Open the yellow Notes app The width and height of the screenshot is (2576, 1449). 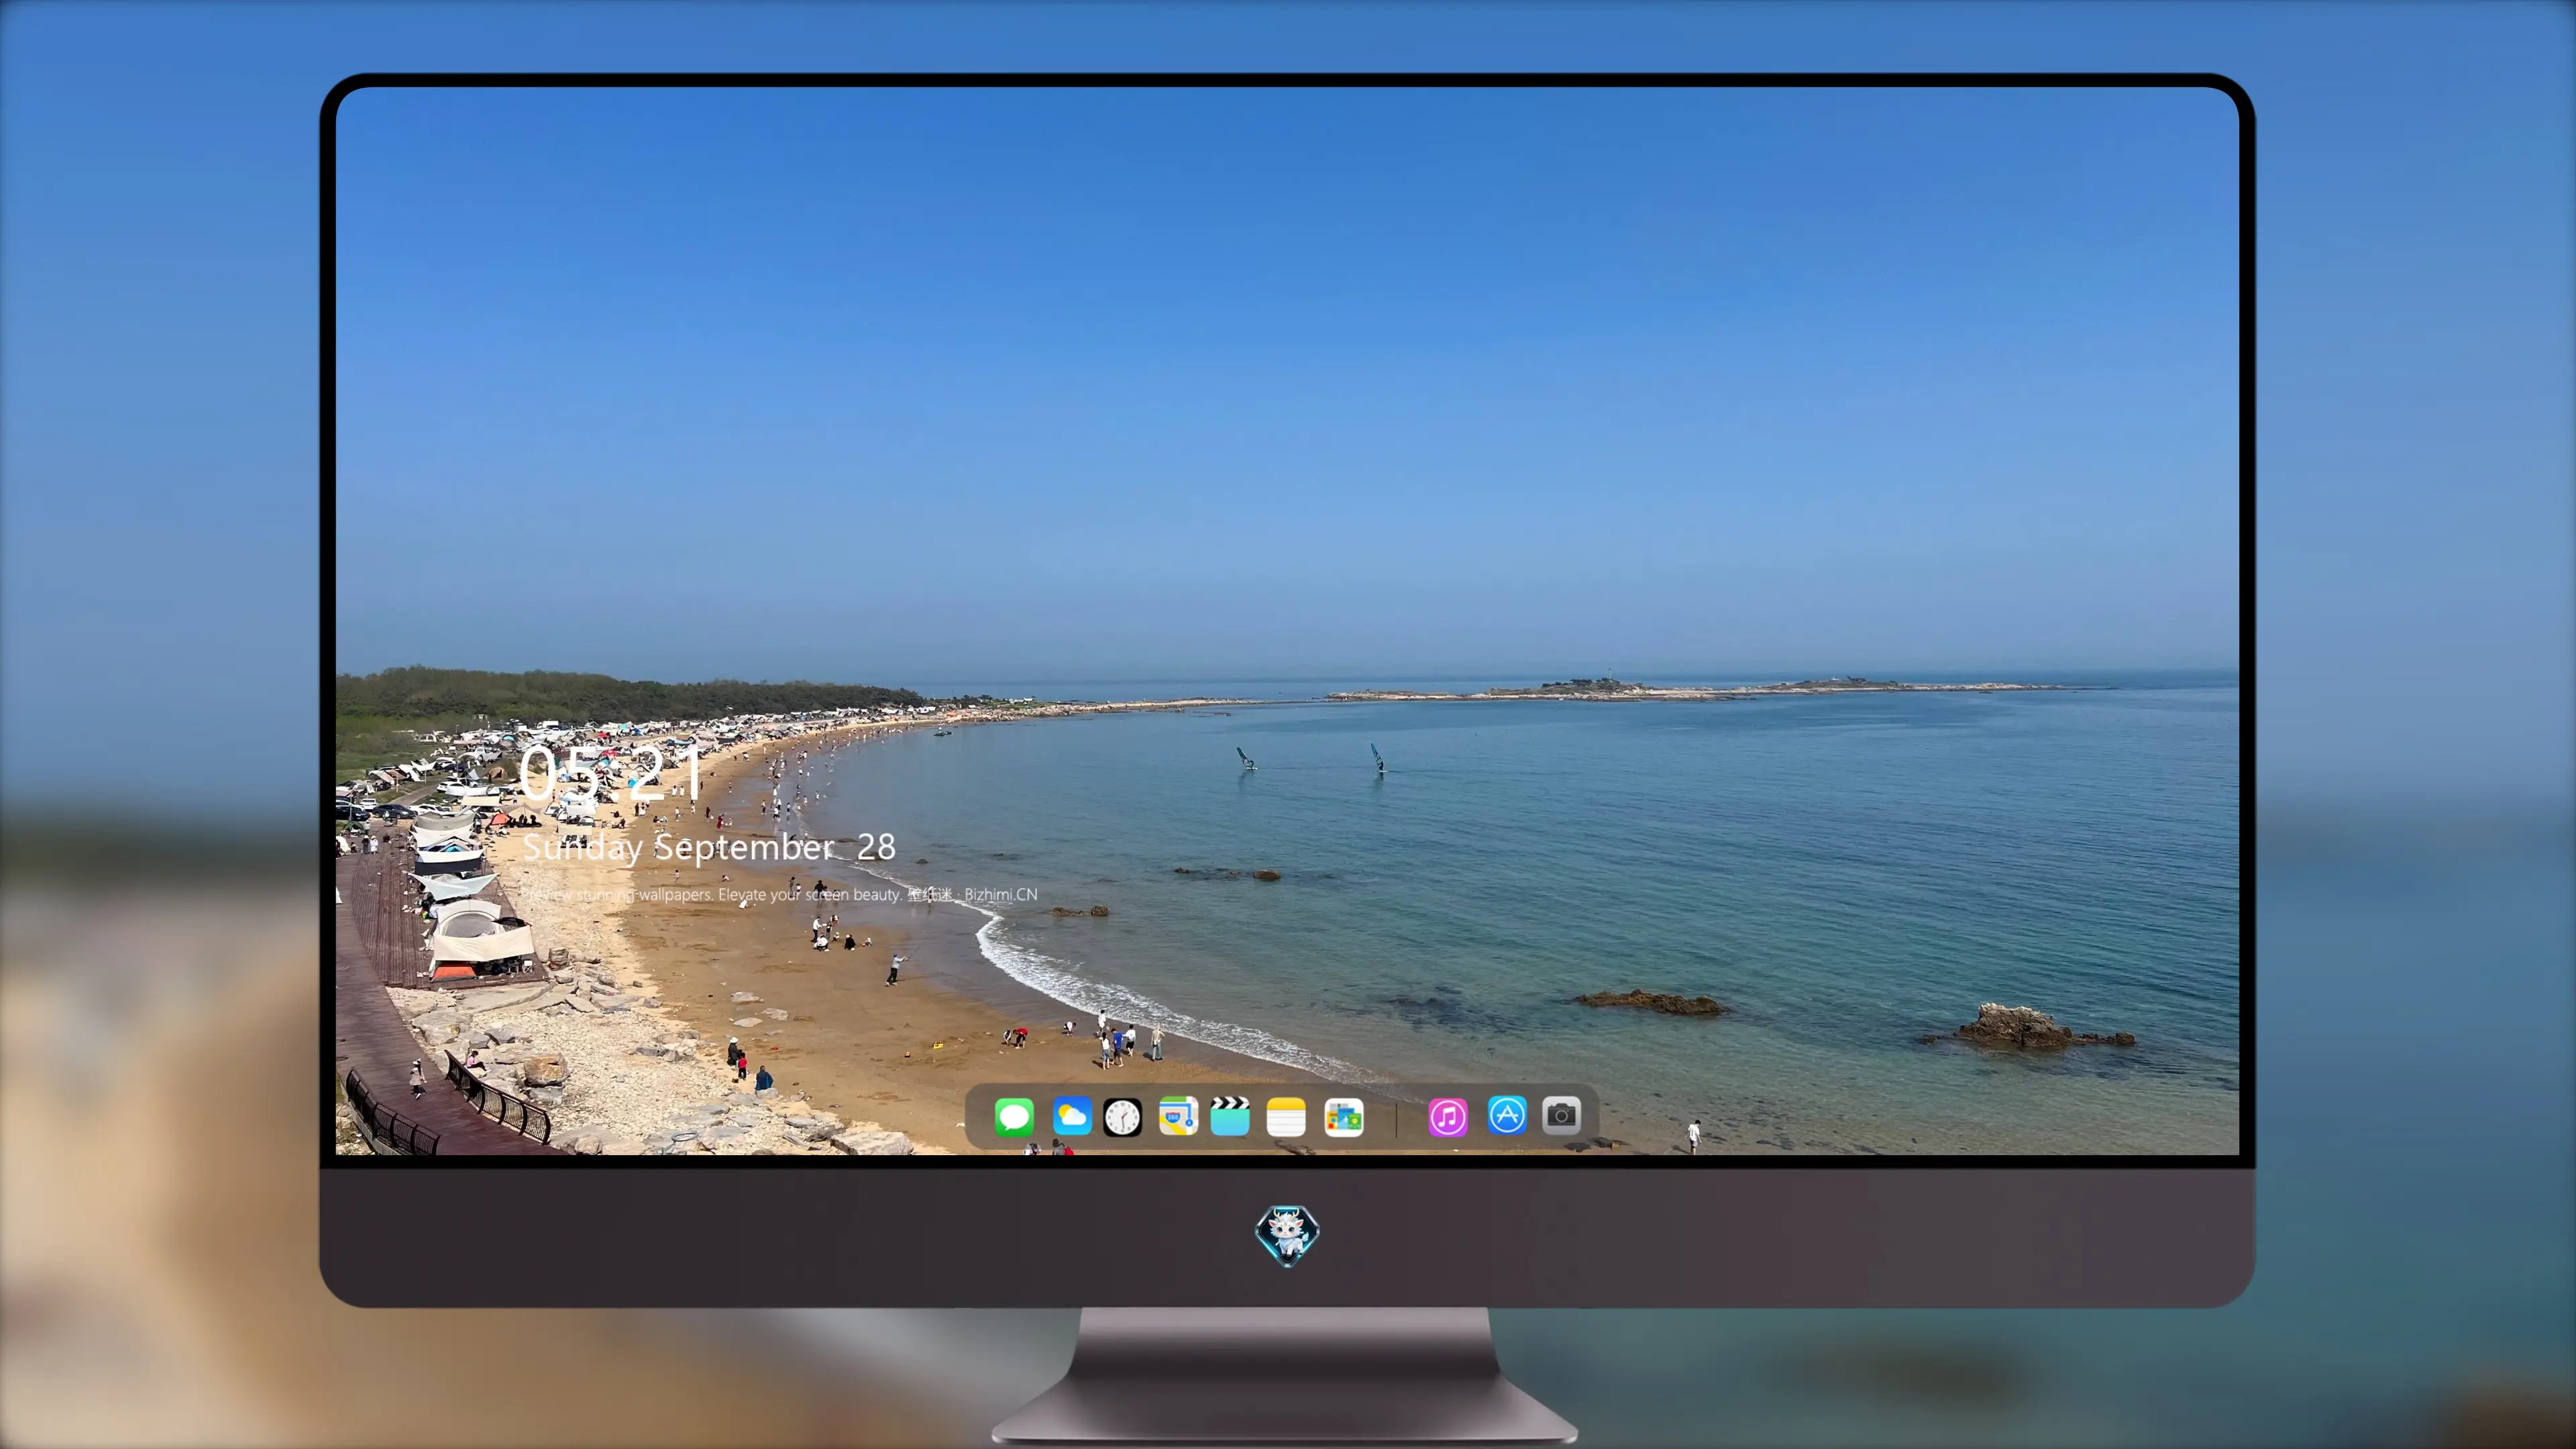point(1286,1116)
